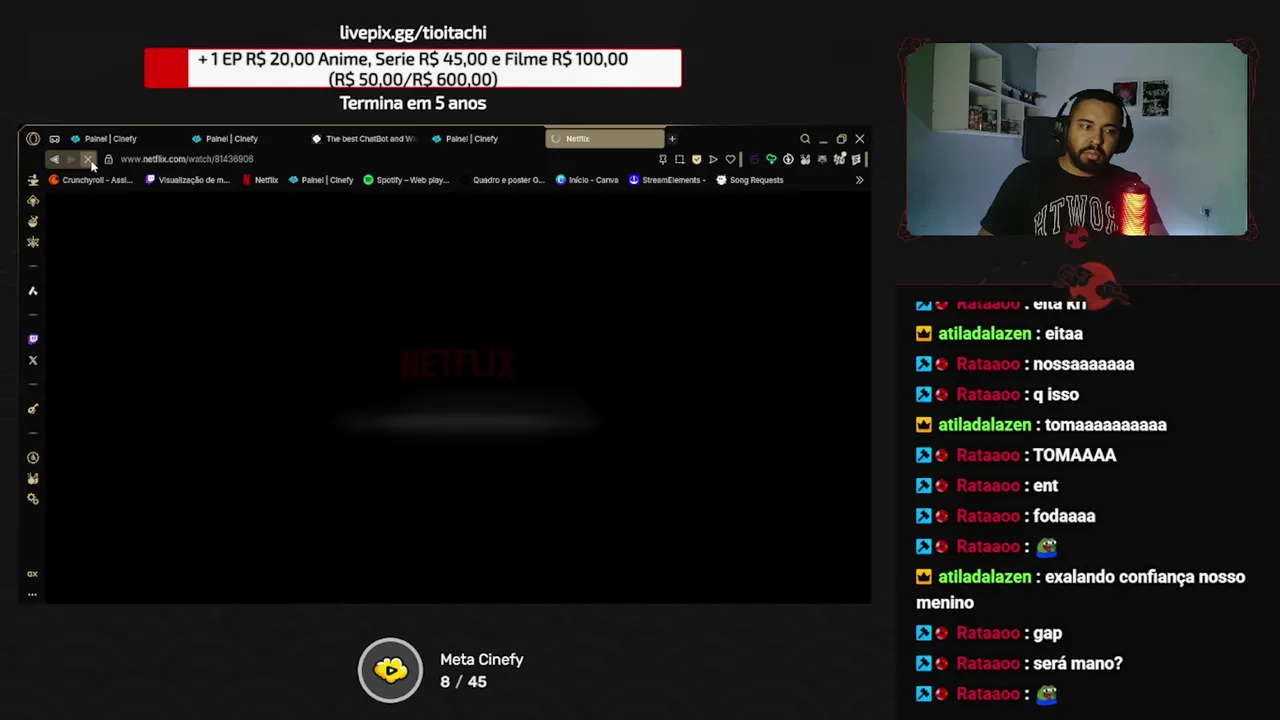Open the easy setup icon at toolbar end
1280x720 pixels.
coord(856,159)
